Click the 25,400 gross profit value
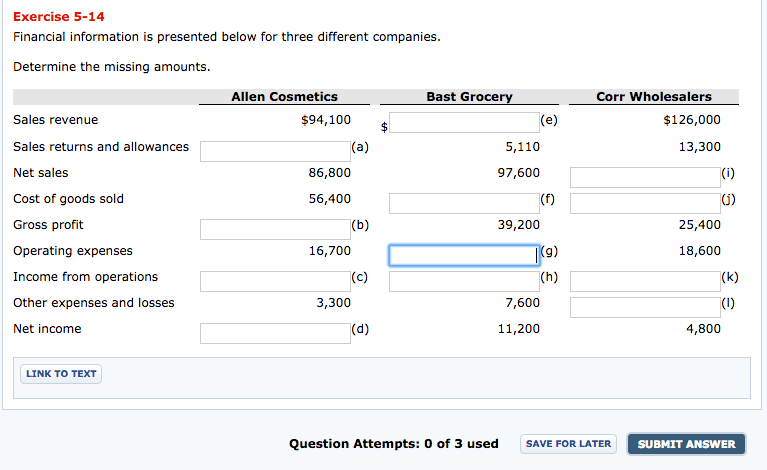The image size is (767, 470). click(x=699, y=224)
